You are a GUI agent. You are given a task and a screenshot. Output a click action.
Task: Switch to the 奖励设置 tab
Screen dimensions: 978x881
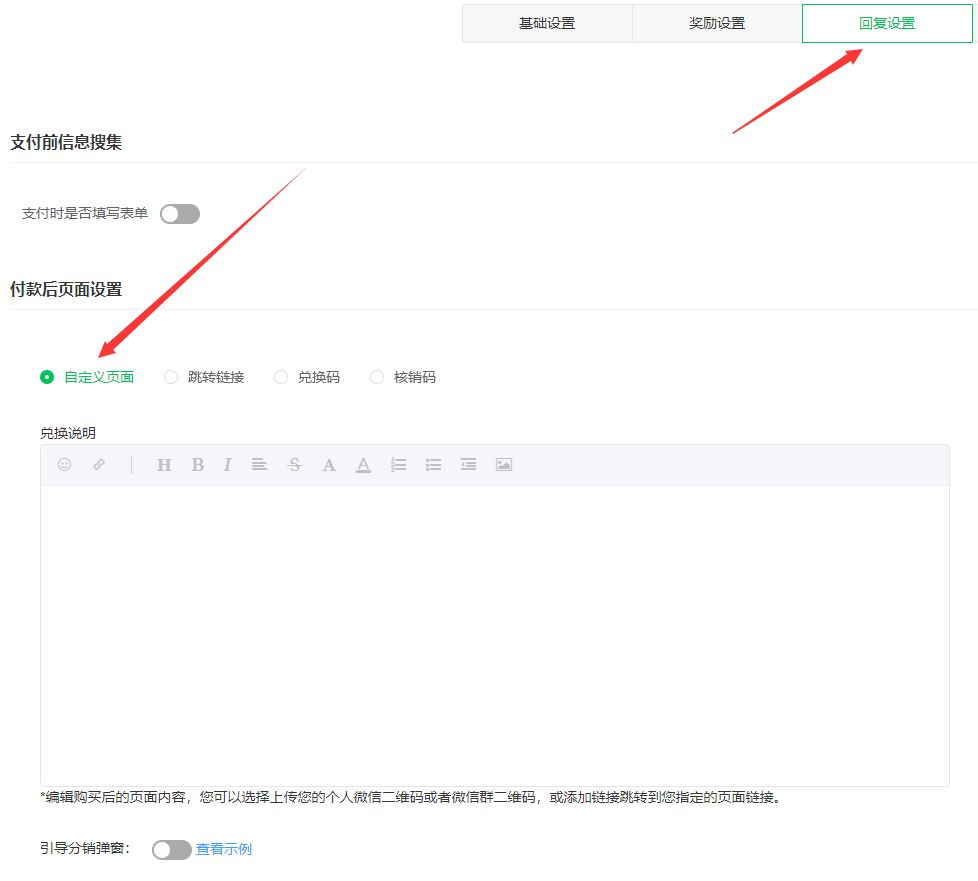pos(717,23)
